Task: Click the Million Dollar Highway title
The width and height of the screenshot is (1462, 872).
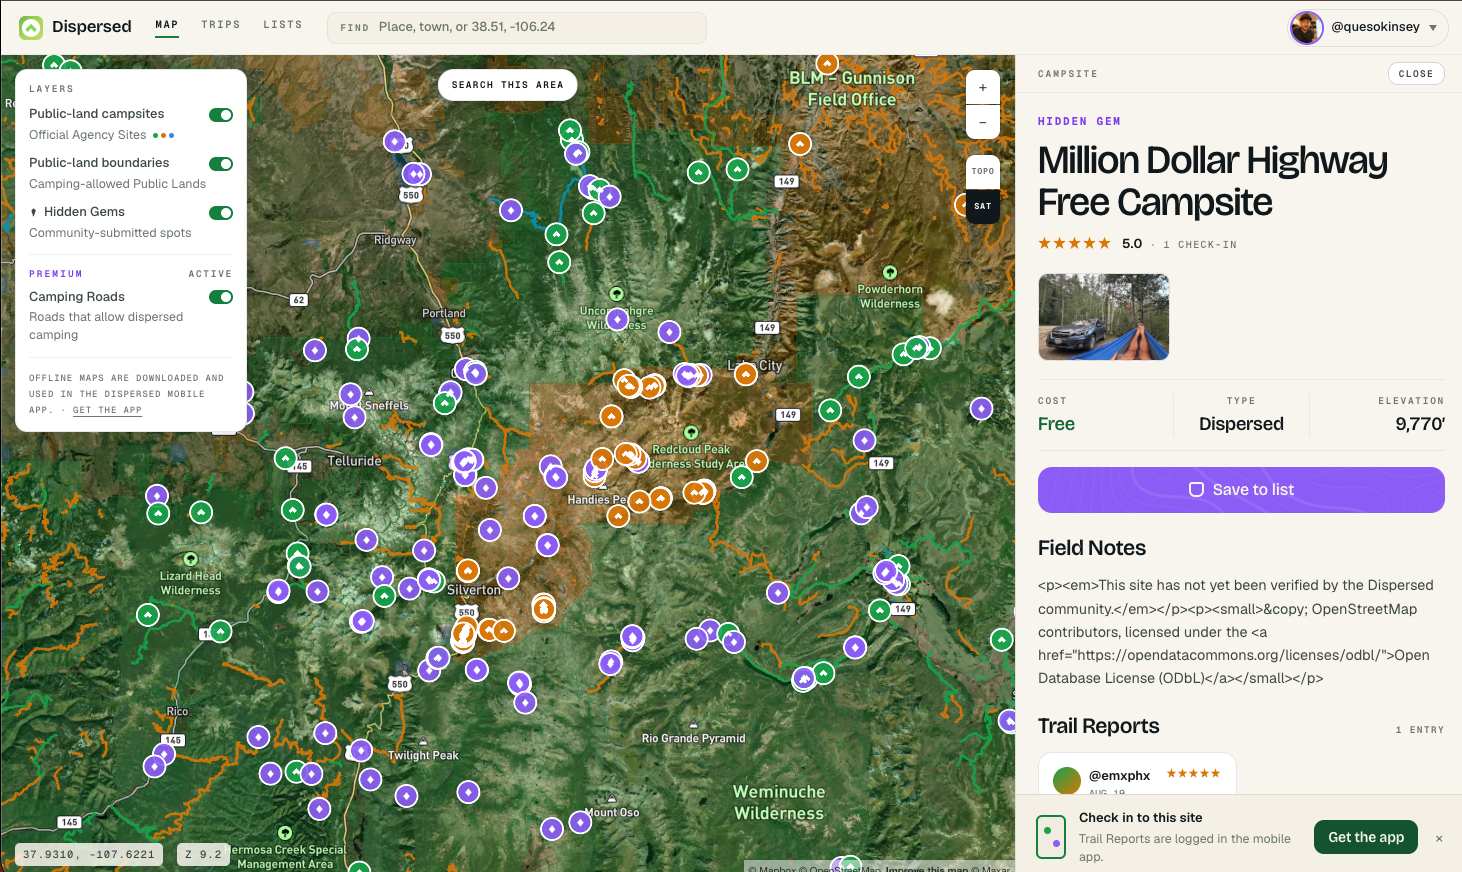Action: click(x=1213, y=181)
